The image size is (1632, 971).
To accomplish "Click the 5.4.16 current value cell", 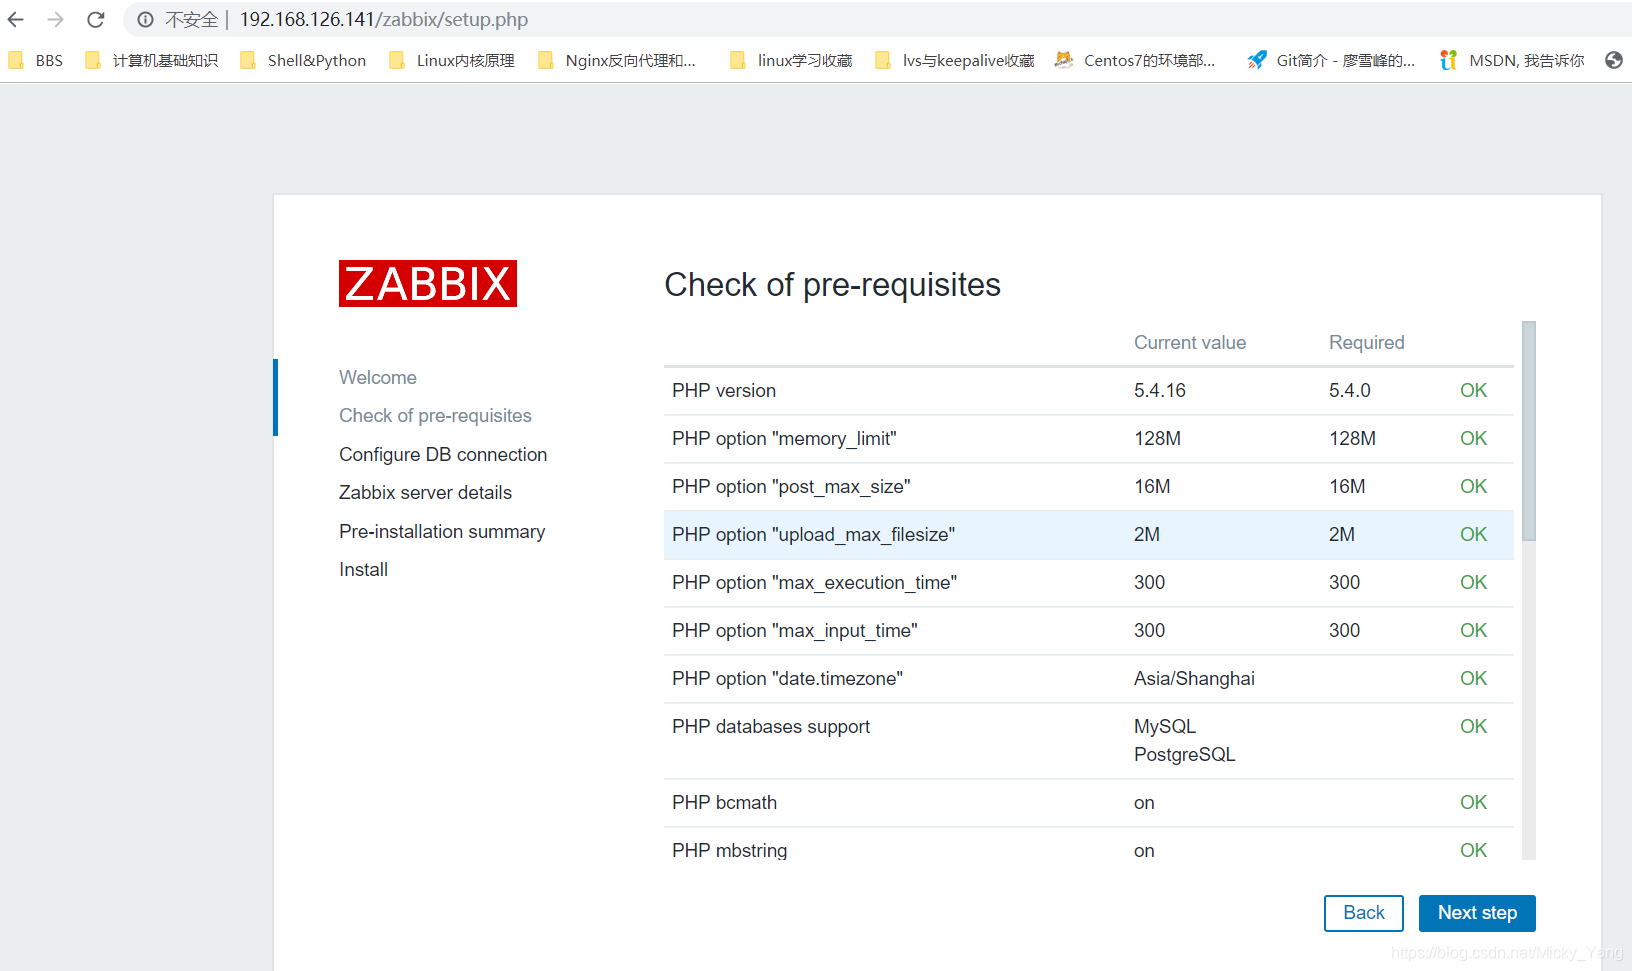I will tap(1160, 391).
